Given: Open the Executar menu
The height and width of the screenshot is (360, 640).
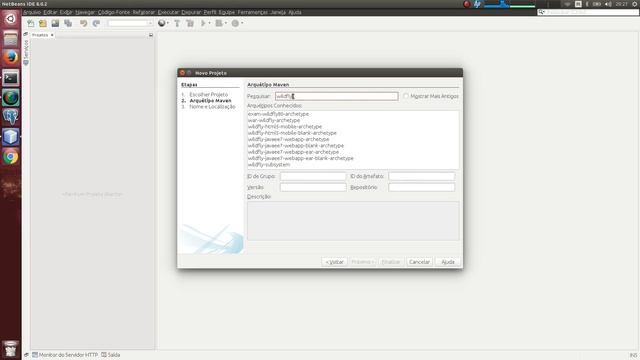Looking at the screenshot, I should (x=168, y=12).
